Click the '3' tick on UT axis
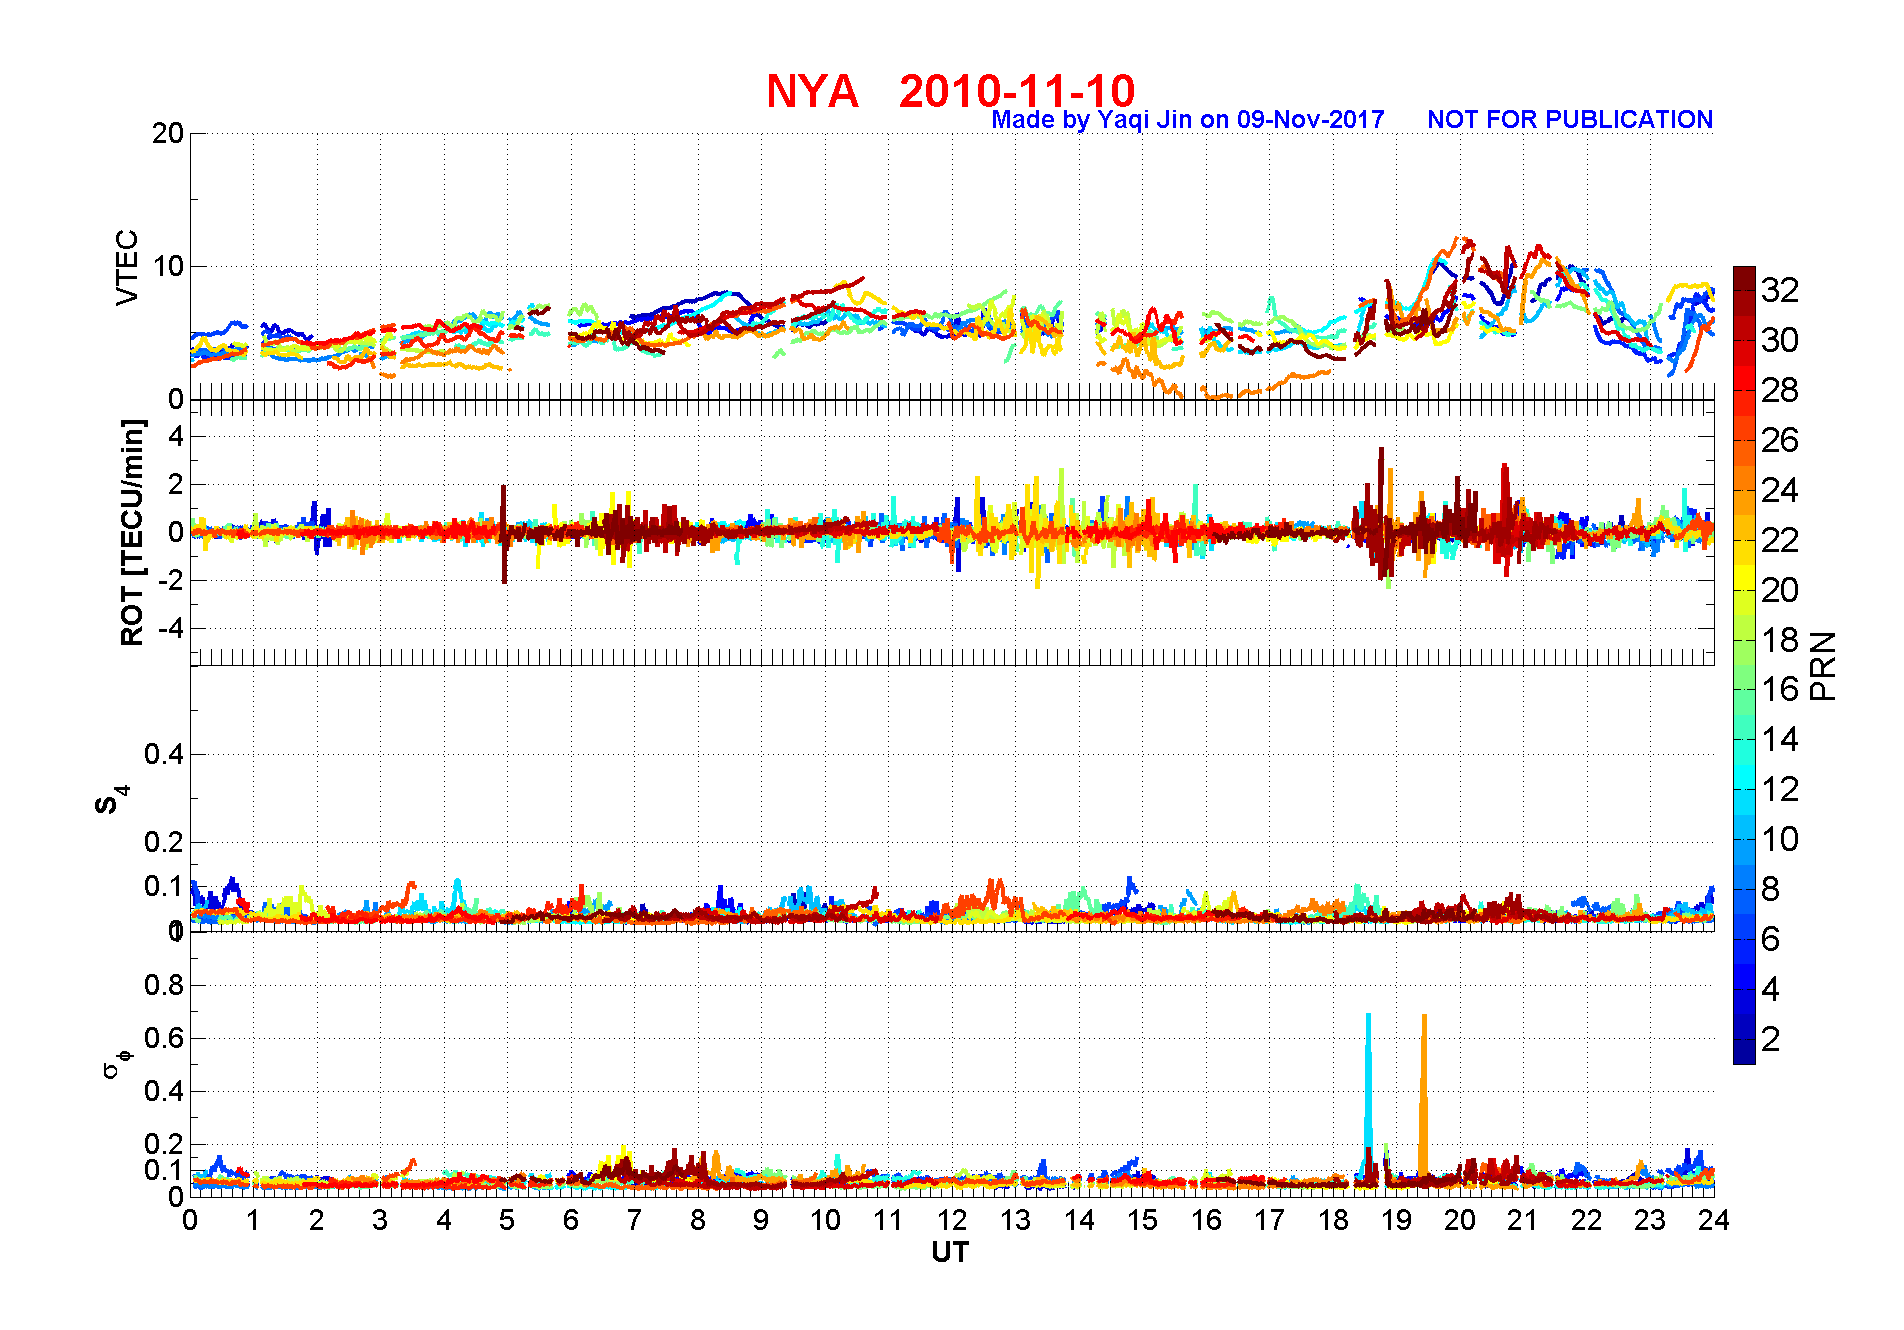1904x1330 pixels. pyautogui.click(x=380, y=1220)
